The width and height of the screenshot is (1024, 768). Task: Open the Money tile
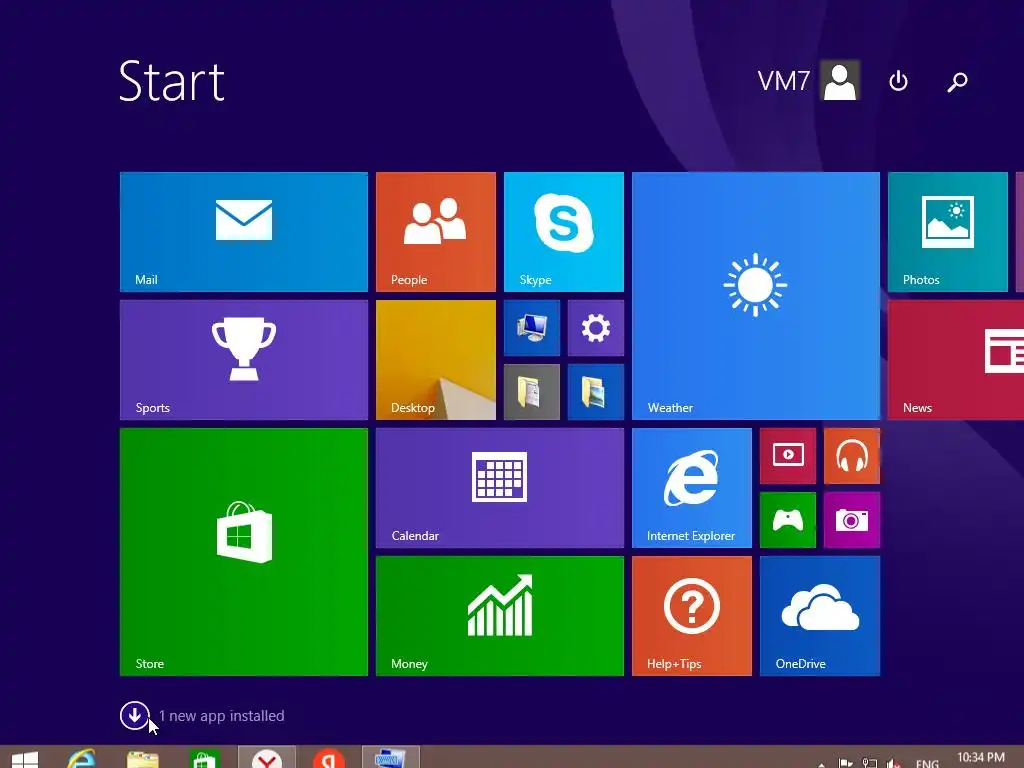click(500, 616)
